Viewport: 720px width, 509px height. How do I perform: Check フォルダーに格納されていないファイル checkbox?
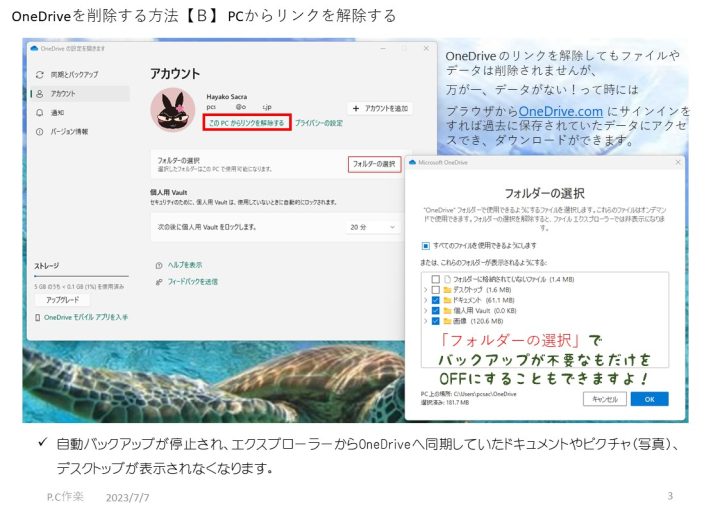(435, 279)
